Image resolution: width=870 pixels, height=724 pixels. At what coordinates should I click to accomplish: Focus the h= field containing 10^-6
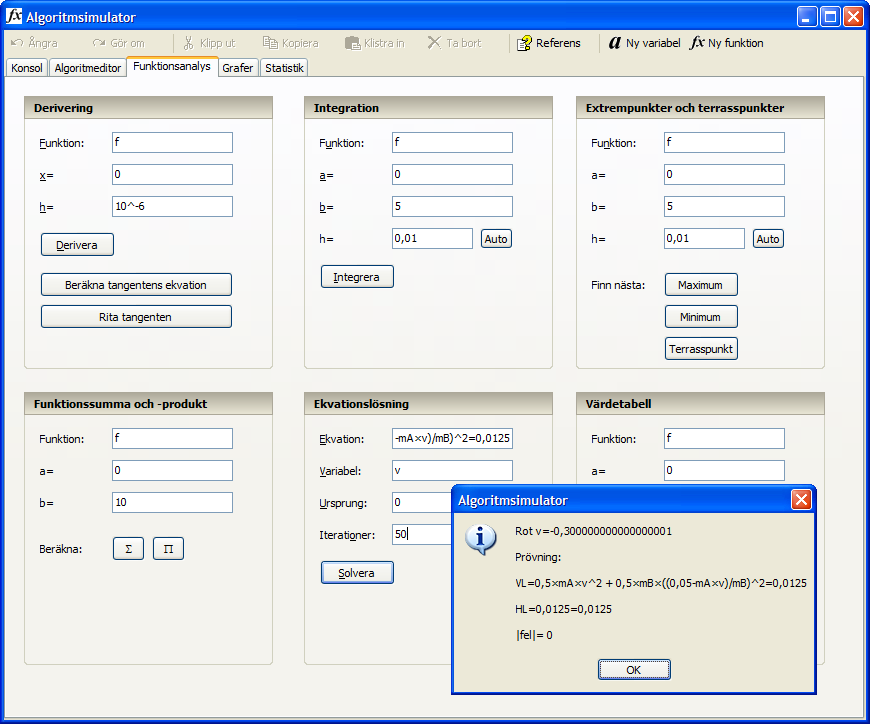173,206
